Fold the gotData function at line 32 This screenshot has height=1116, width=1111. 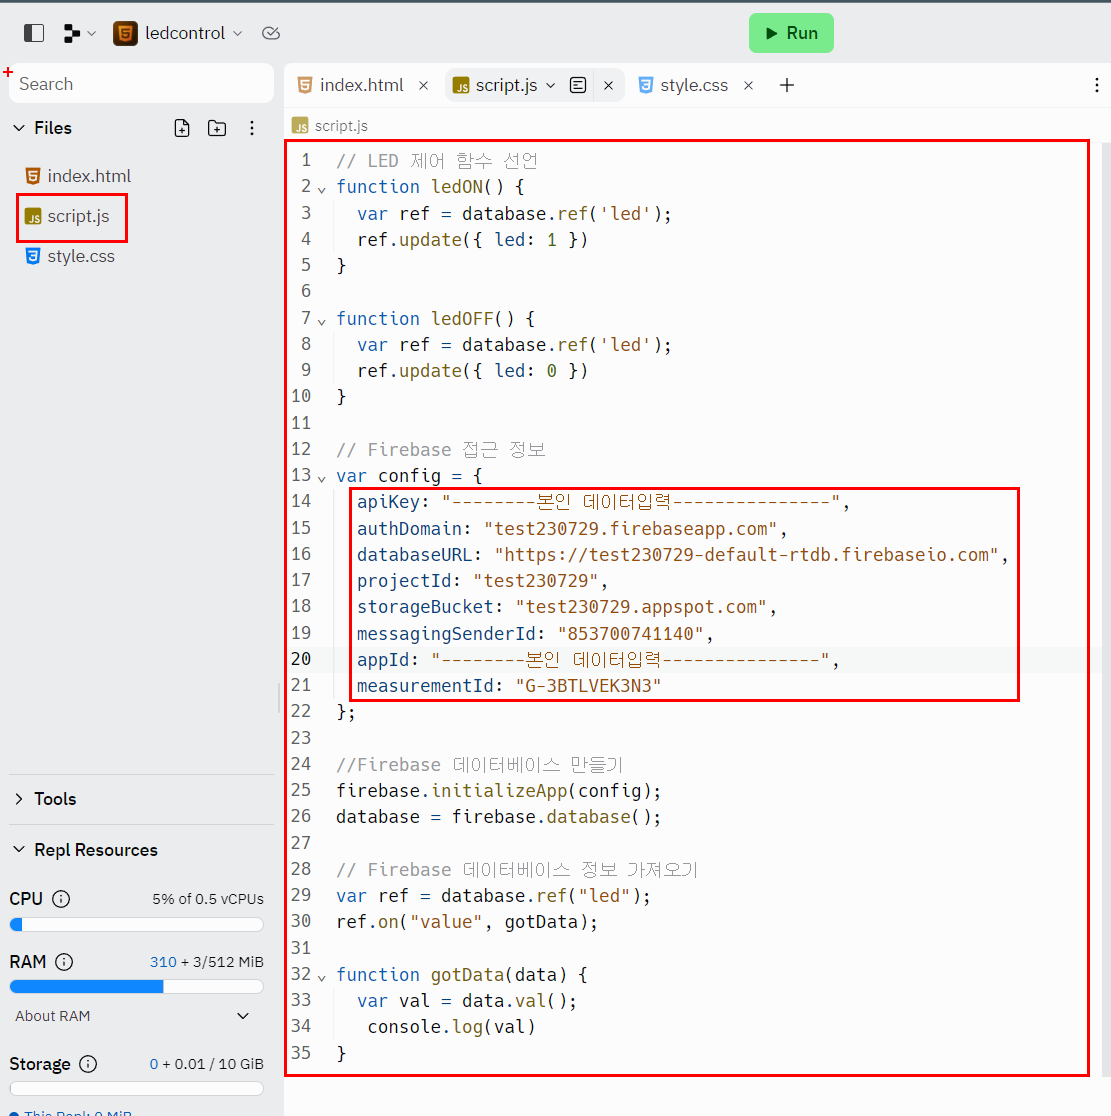[322, 977]
